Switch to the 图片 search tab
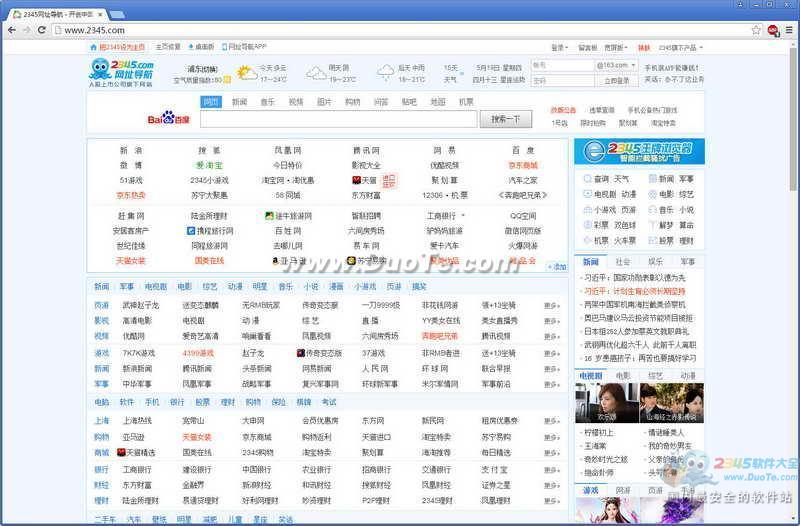Screen dimensions: 800x526 coord(324,102)
